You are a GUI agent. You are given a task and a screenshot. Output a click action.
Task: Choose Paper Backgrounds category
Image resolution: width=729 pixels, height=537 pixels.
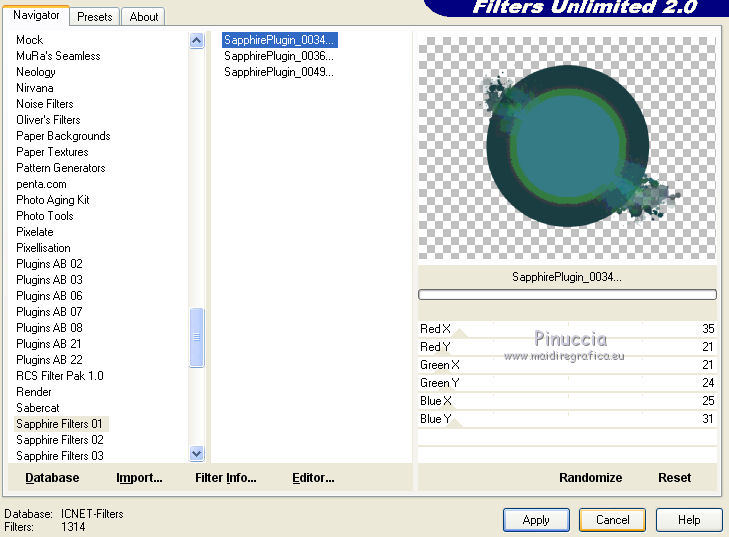[63, 136]
